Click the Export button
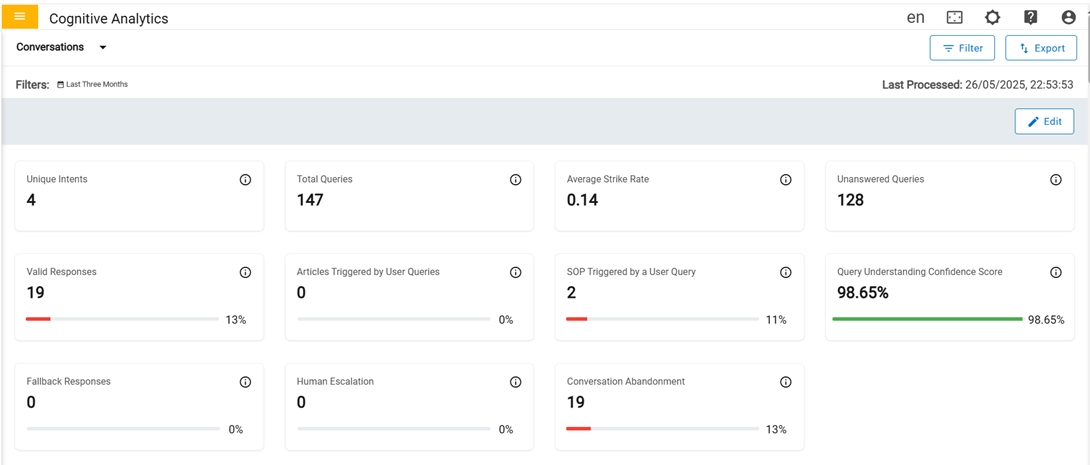The width and height of the screenshot is (1090, 465). pyautogui.click(x=1040, y=48)
